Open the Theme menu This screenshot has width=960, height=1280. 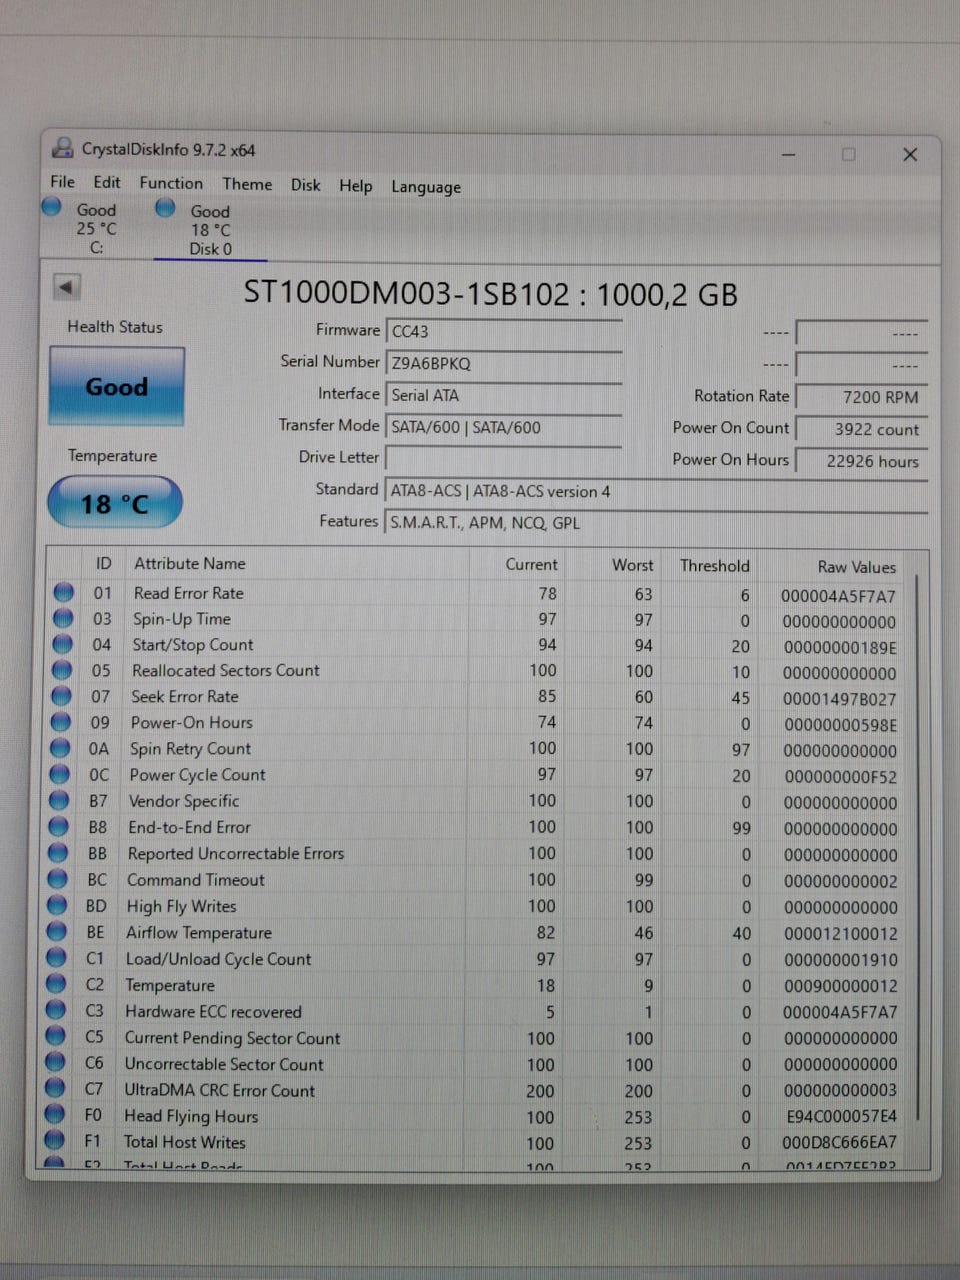tap(247, 184)
